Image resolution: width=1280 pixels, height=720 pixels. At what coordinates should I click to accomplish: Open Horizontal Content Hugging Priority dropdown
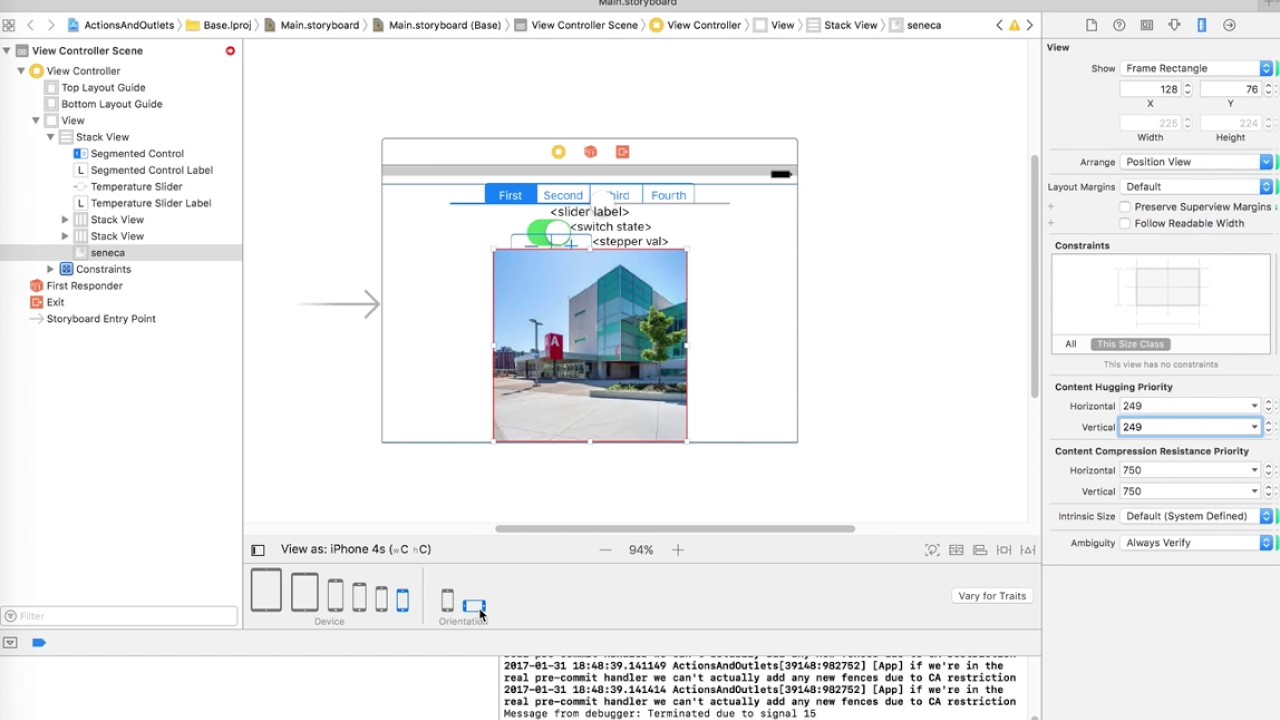(1254, 406)
